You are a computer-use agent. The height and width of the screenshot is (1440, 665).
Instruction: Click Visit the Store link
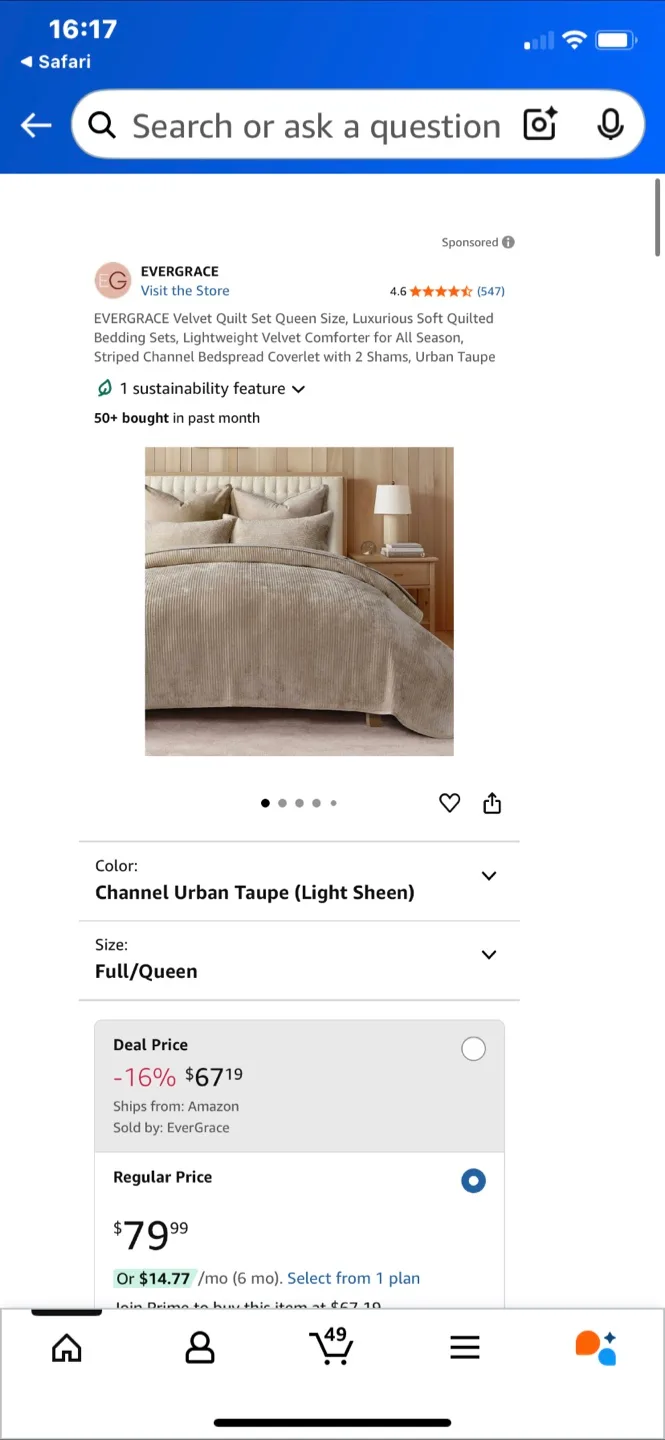click(185, 291)
